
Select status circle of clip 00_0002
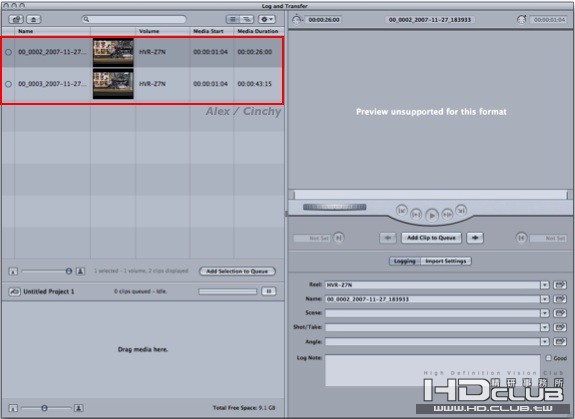coord(8,52)
